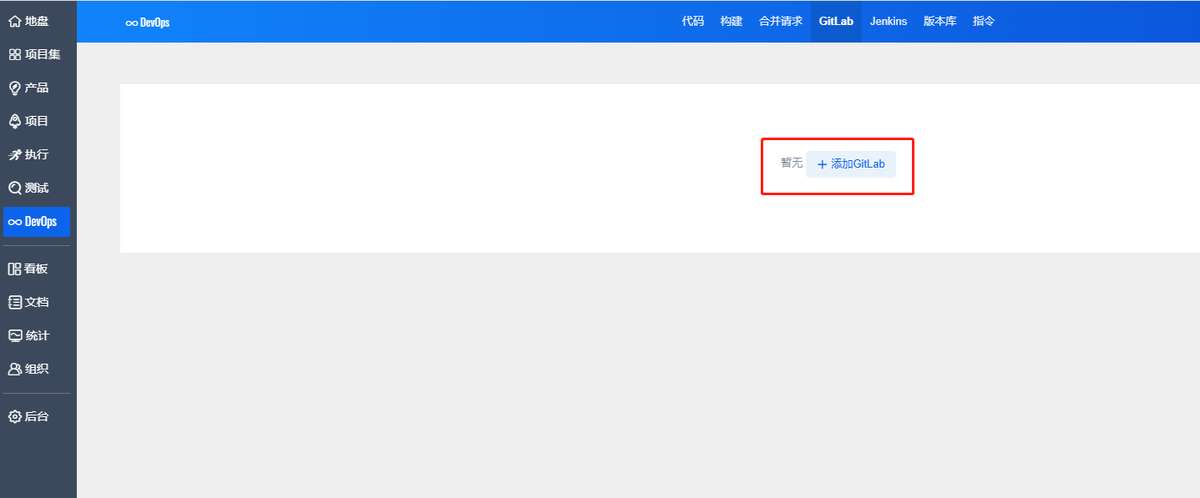Switch to the 指令 tab
The height and width of the screenshot is (498, 1200).
coord(984,21)
